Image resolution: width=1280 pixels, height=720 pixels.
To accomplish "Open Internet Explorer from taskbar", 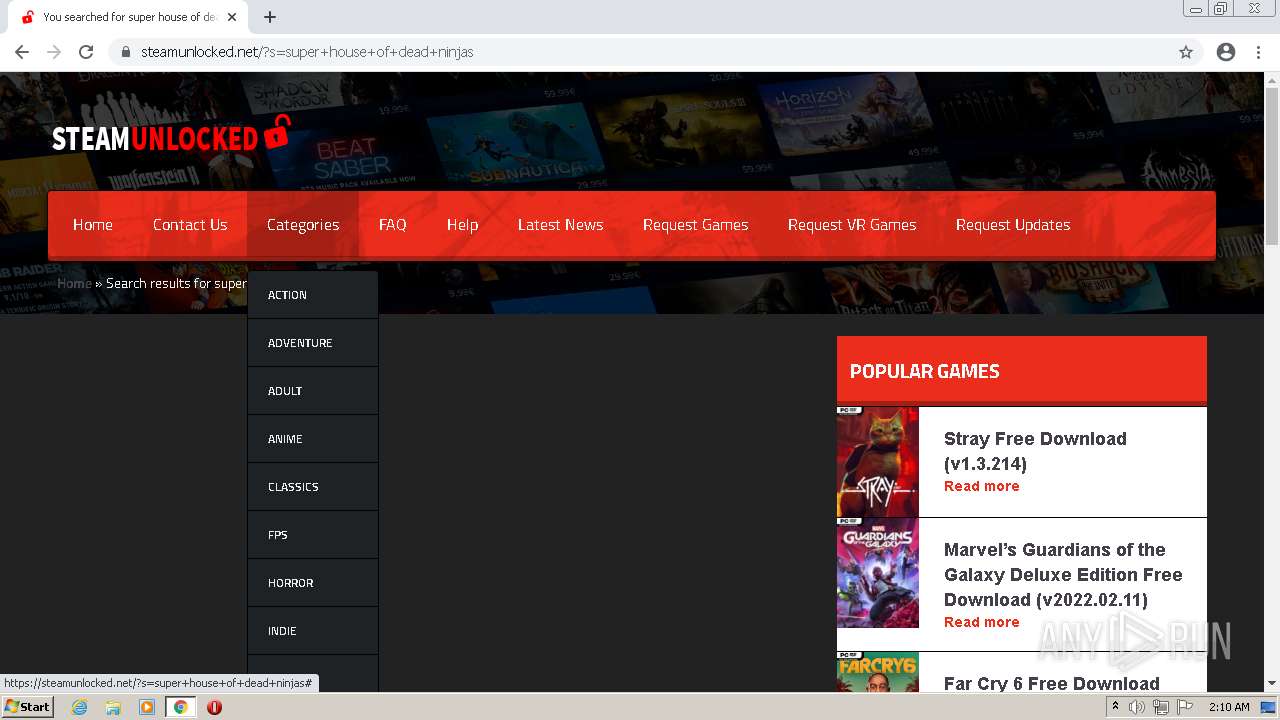I will click(x=80, y=707).
